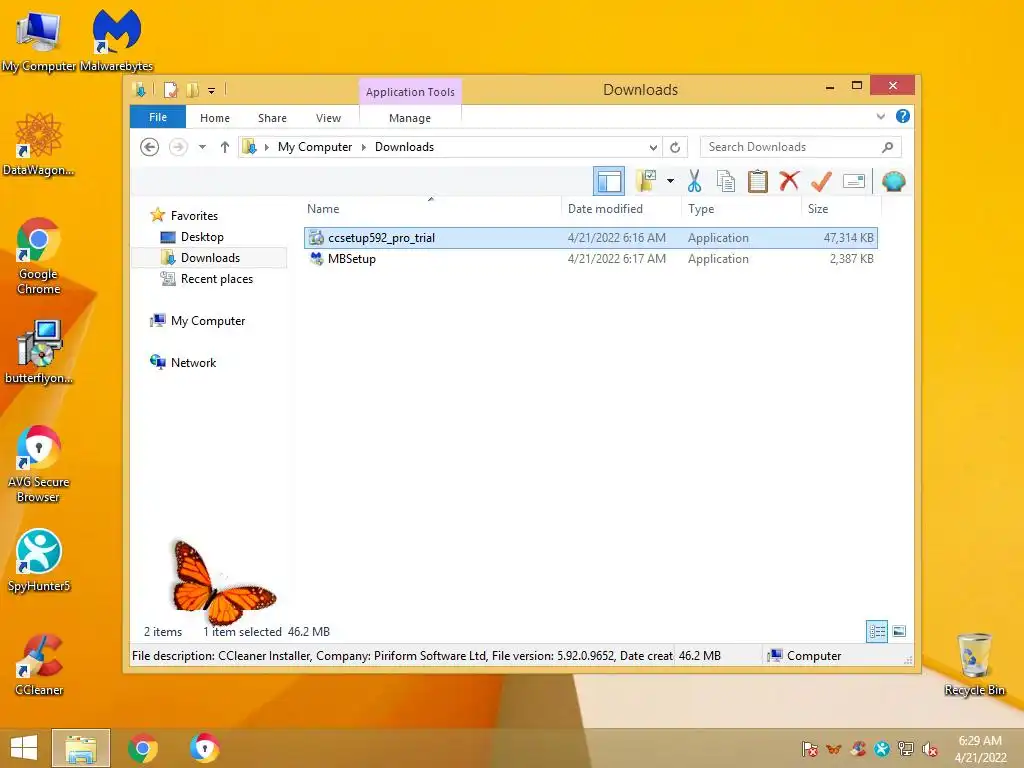Click the red X Delete icon
Image resolution: width=1024 pixels, height=768 pixels.
click(790, 180)
